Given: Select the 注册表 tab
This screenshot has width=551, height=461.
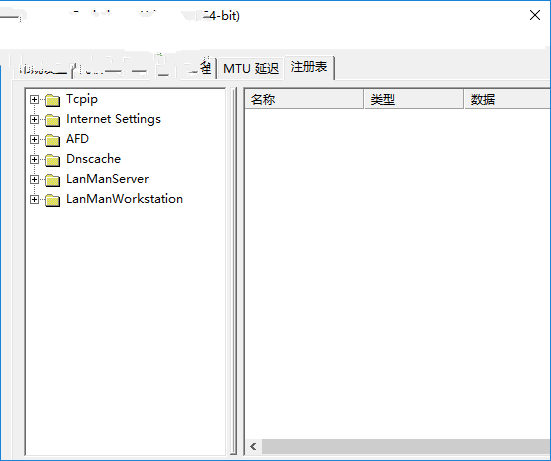Looking at the screenshot, I should coord(309,67).
